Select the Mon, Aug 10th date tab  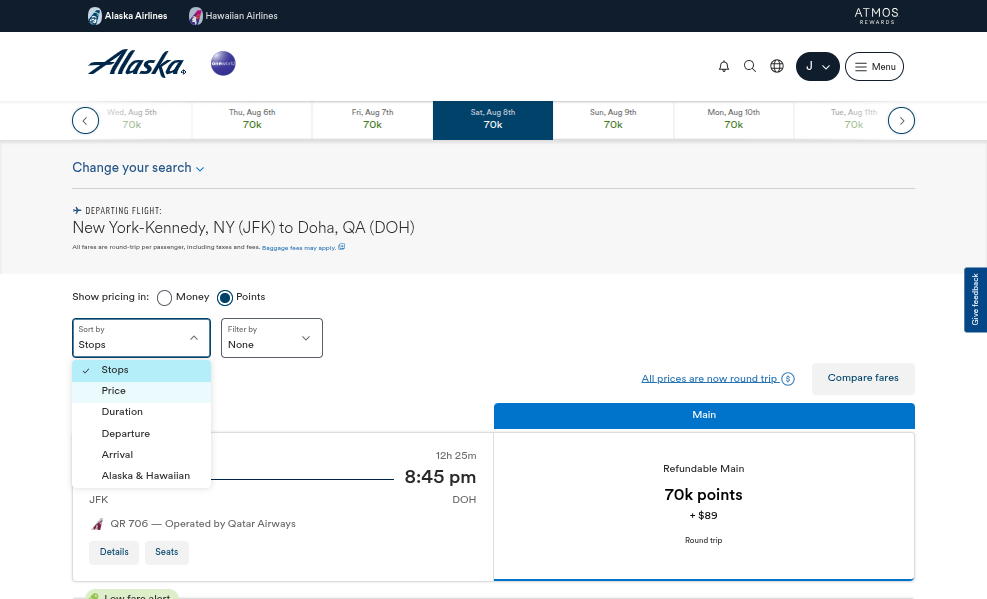point(733,120)
